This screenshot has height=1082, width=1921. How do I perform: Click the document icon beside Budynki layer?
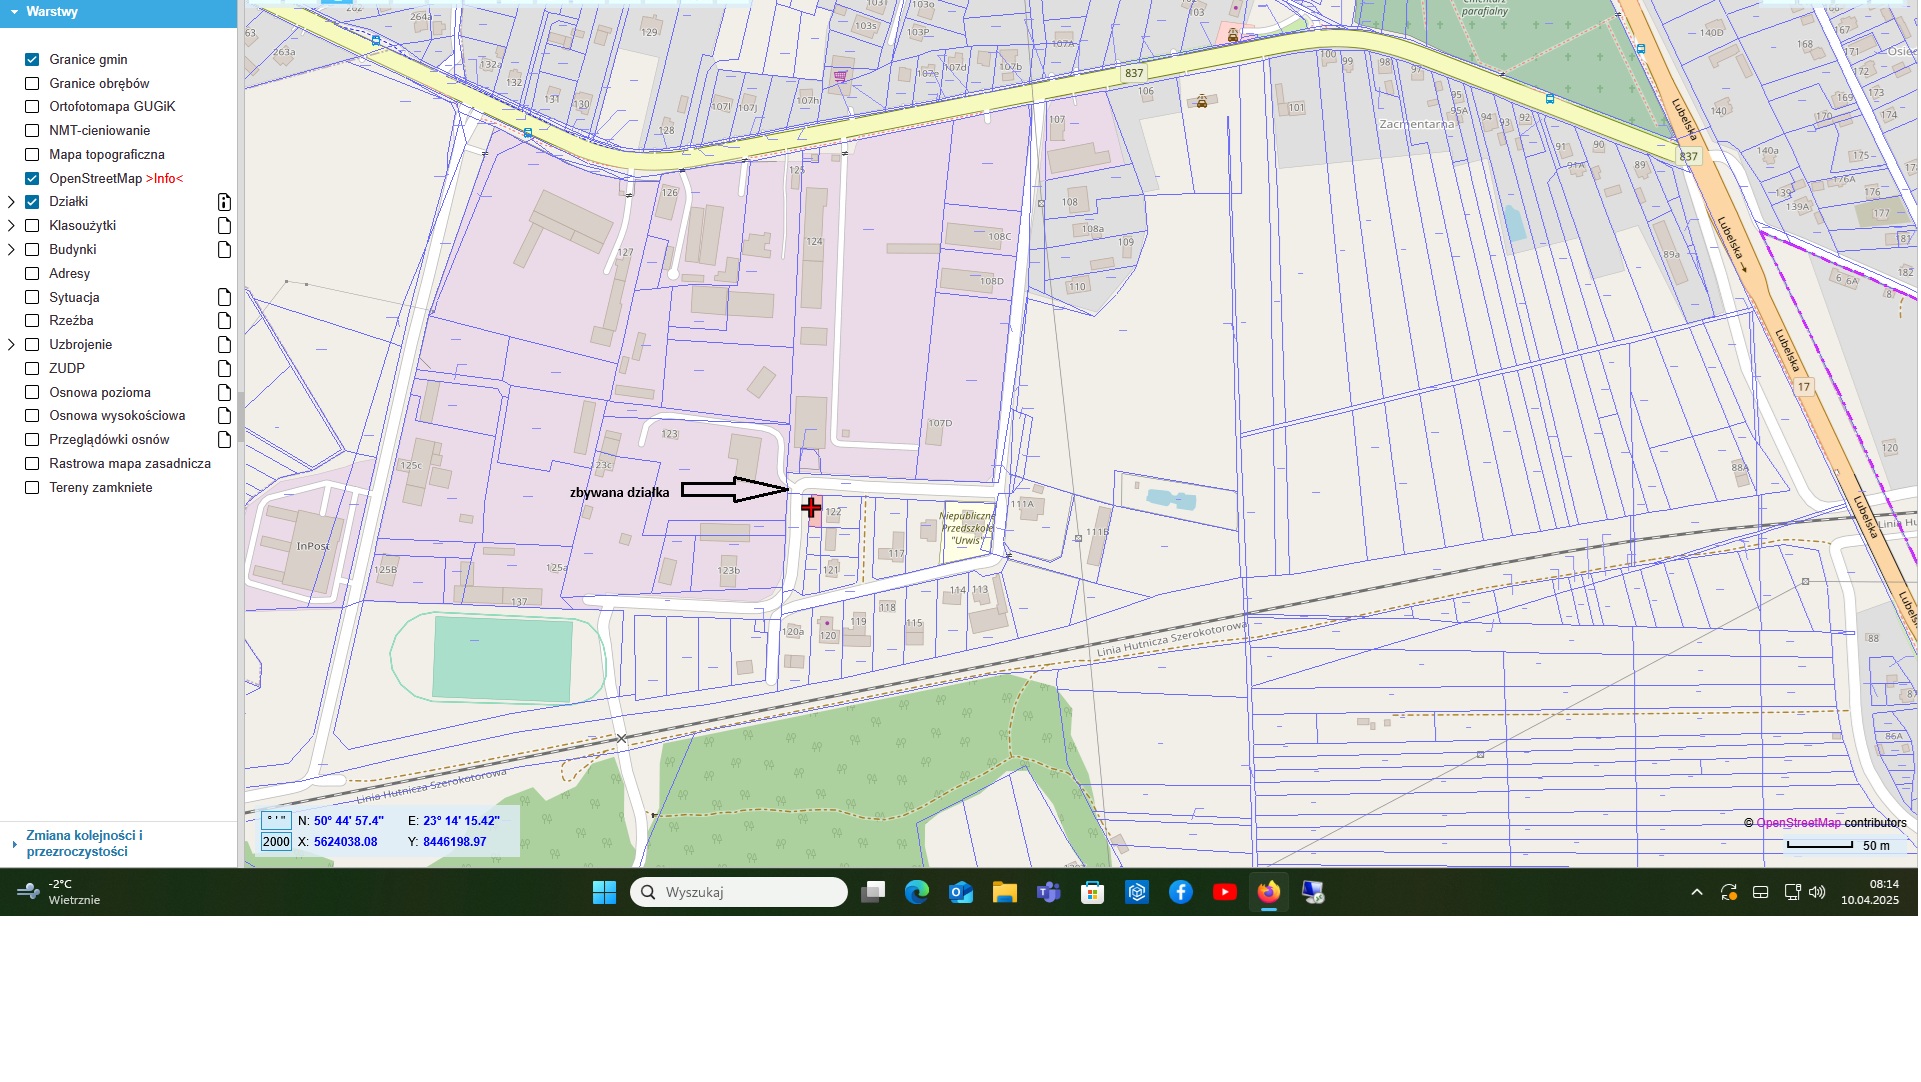point(224,250)
